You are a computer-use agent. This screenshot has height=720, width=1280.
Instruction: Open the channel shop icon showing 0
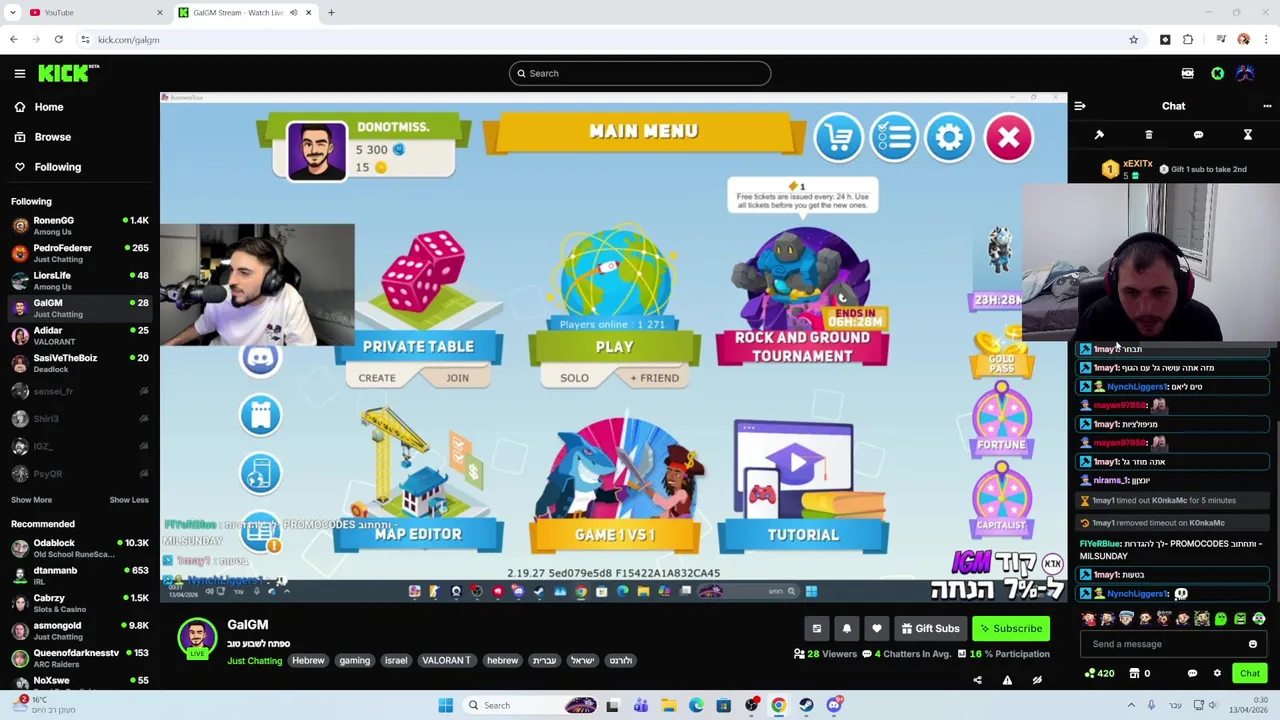coord(1140,673)
